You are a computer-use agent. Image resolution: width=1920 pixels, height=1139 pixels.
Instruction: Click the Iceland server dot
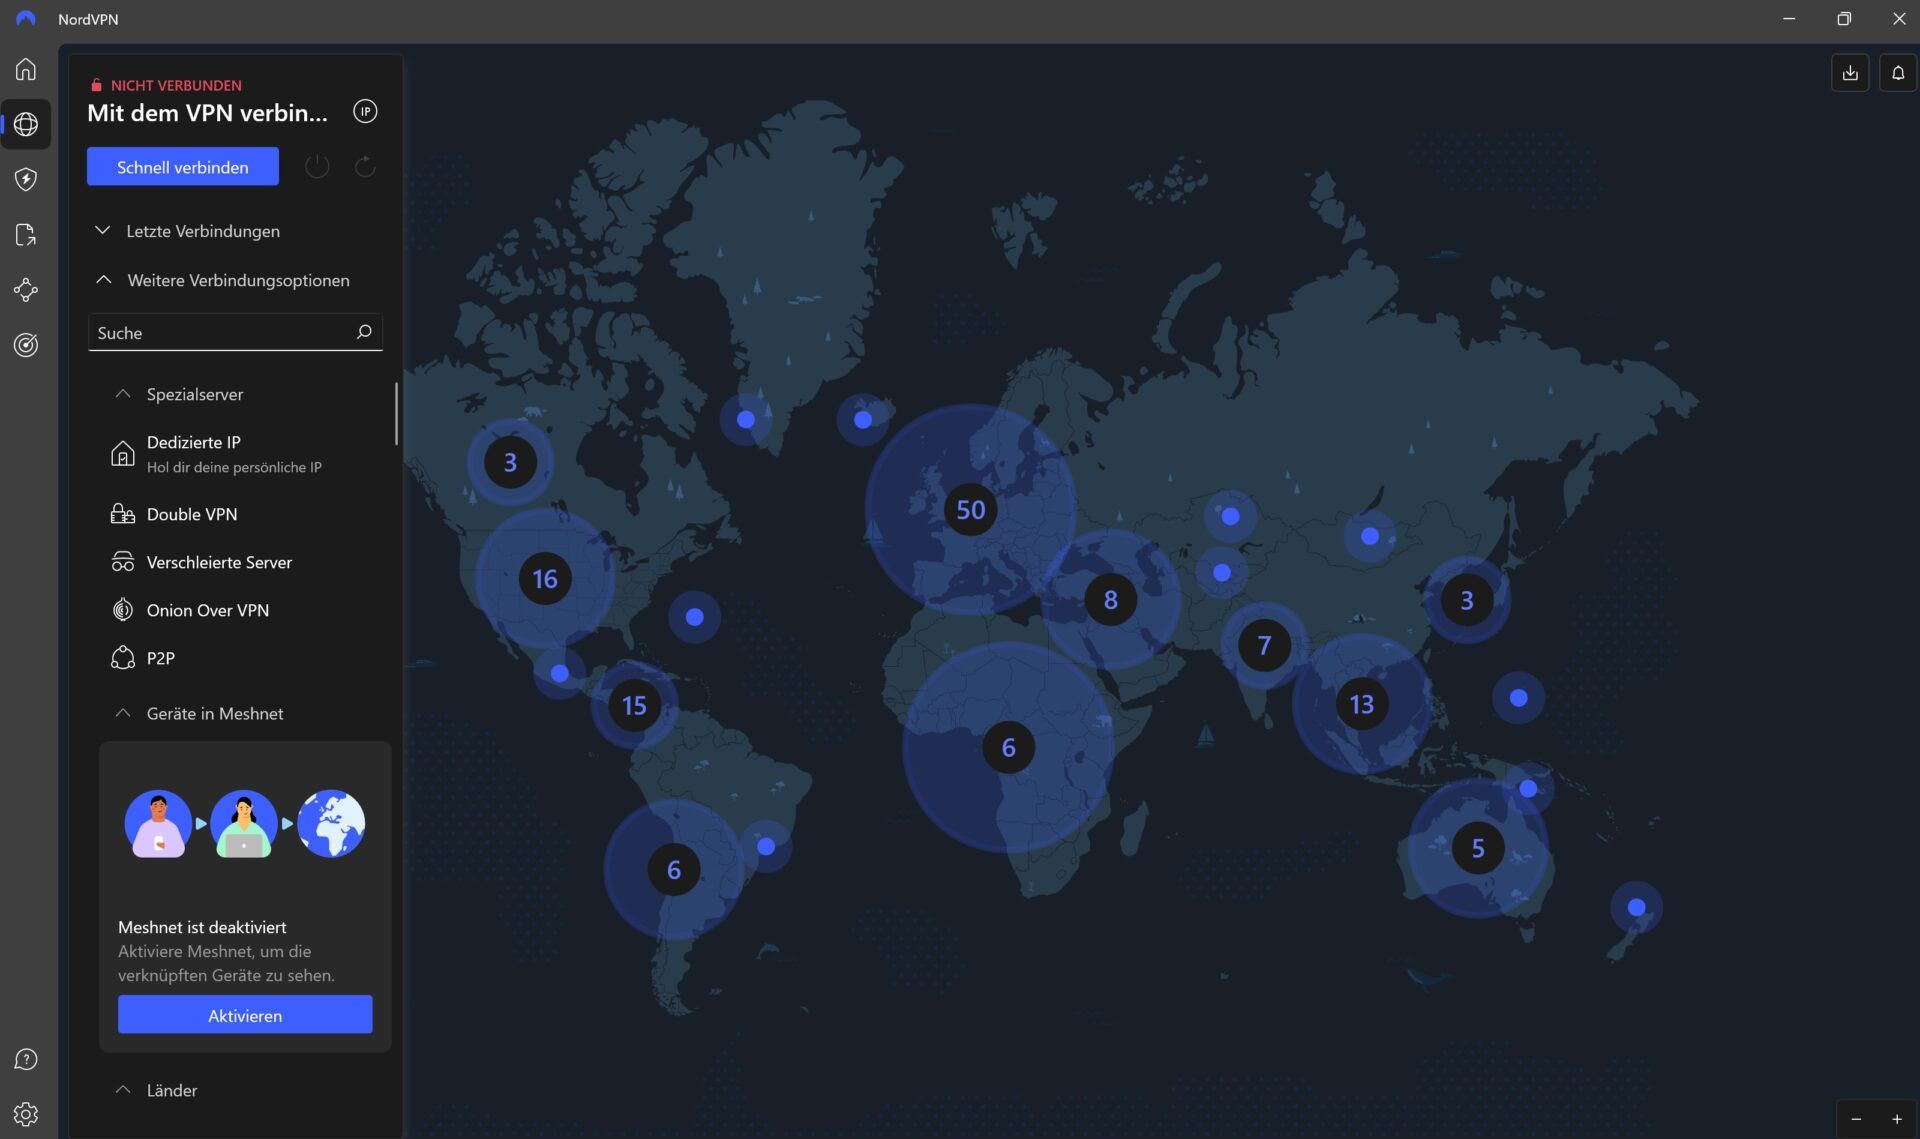click(863, 419)
